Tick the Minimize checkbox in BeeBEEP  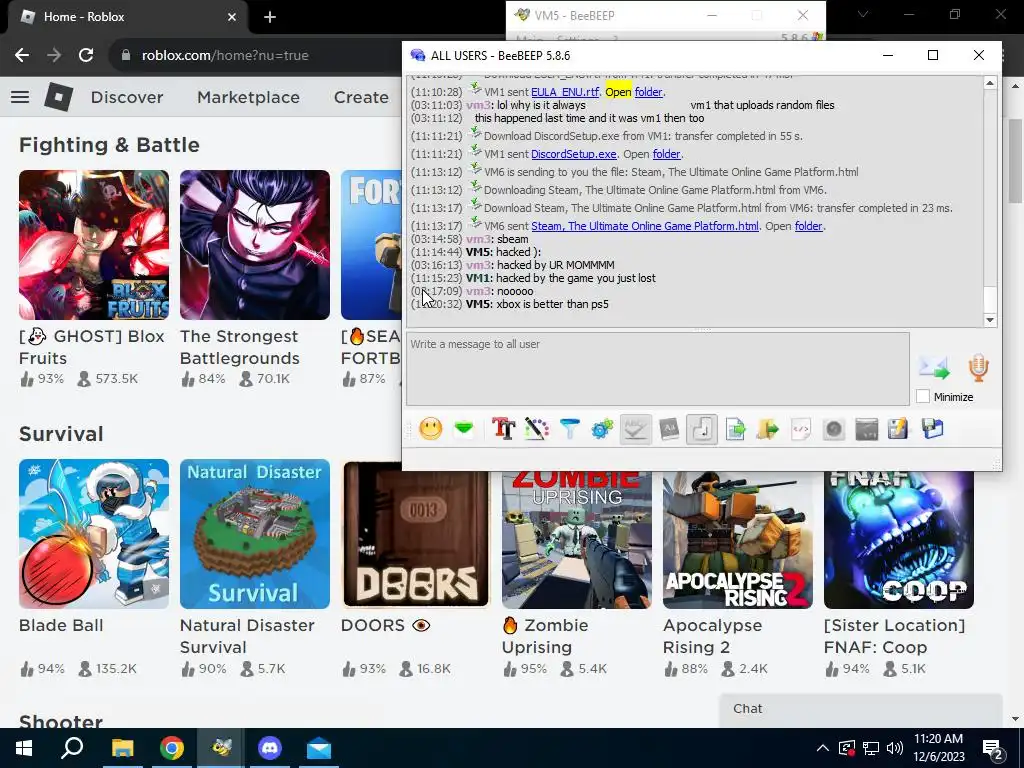(x=923, y=396)
